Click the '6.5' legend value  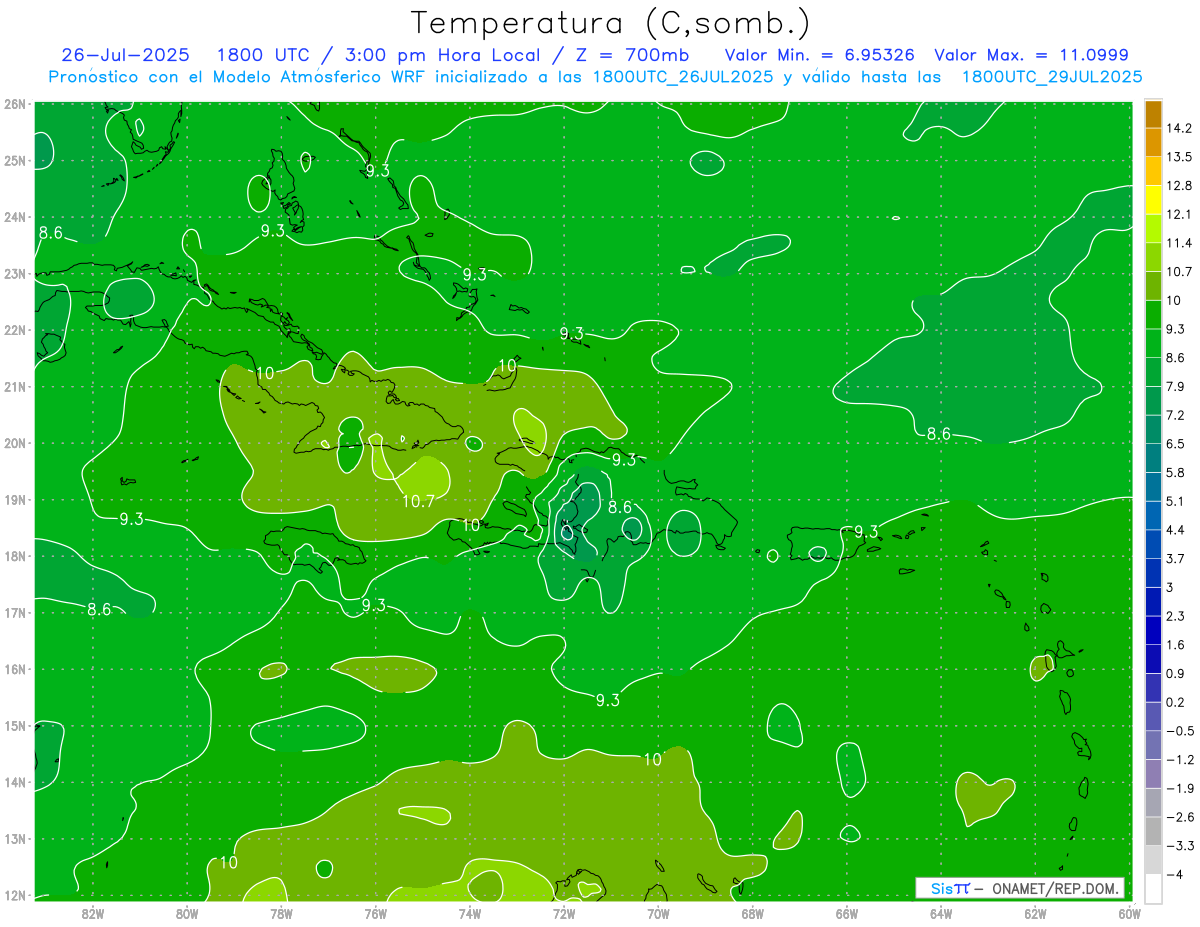(1176, 444)
